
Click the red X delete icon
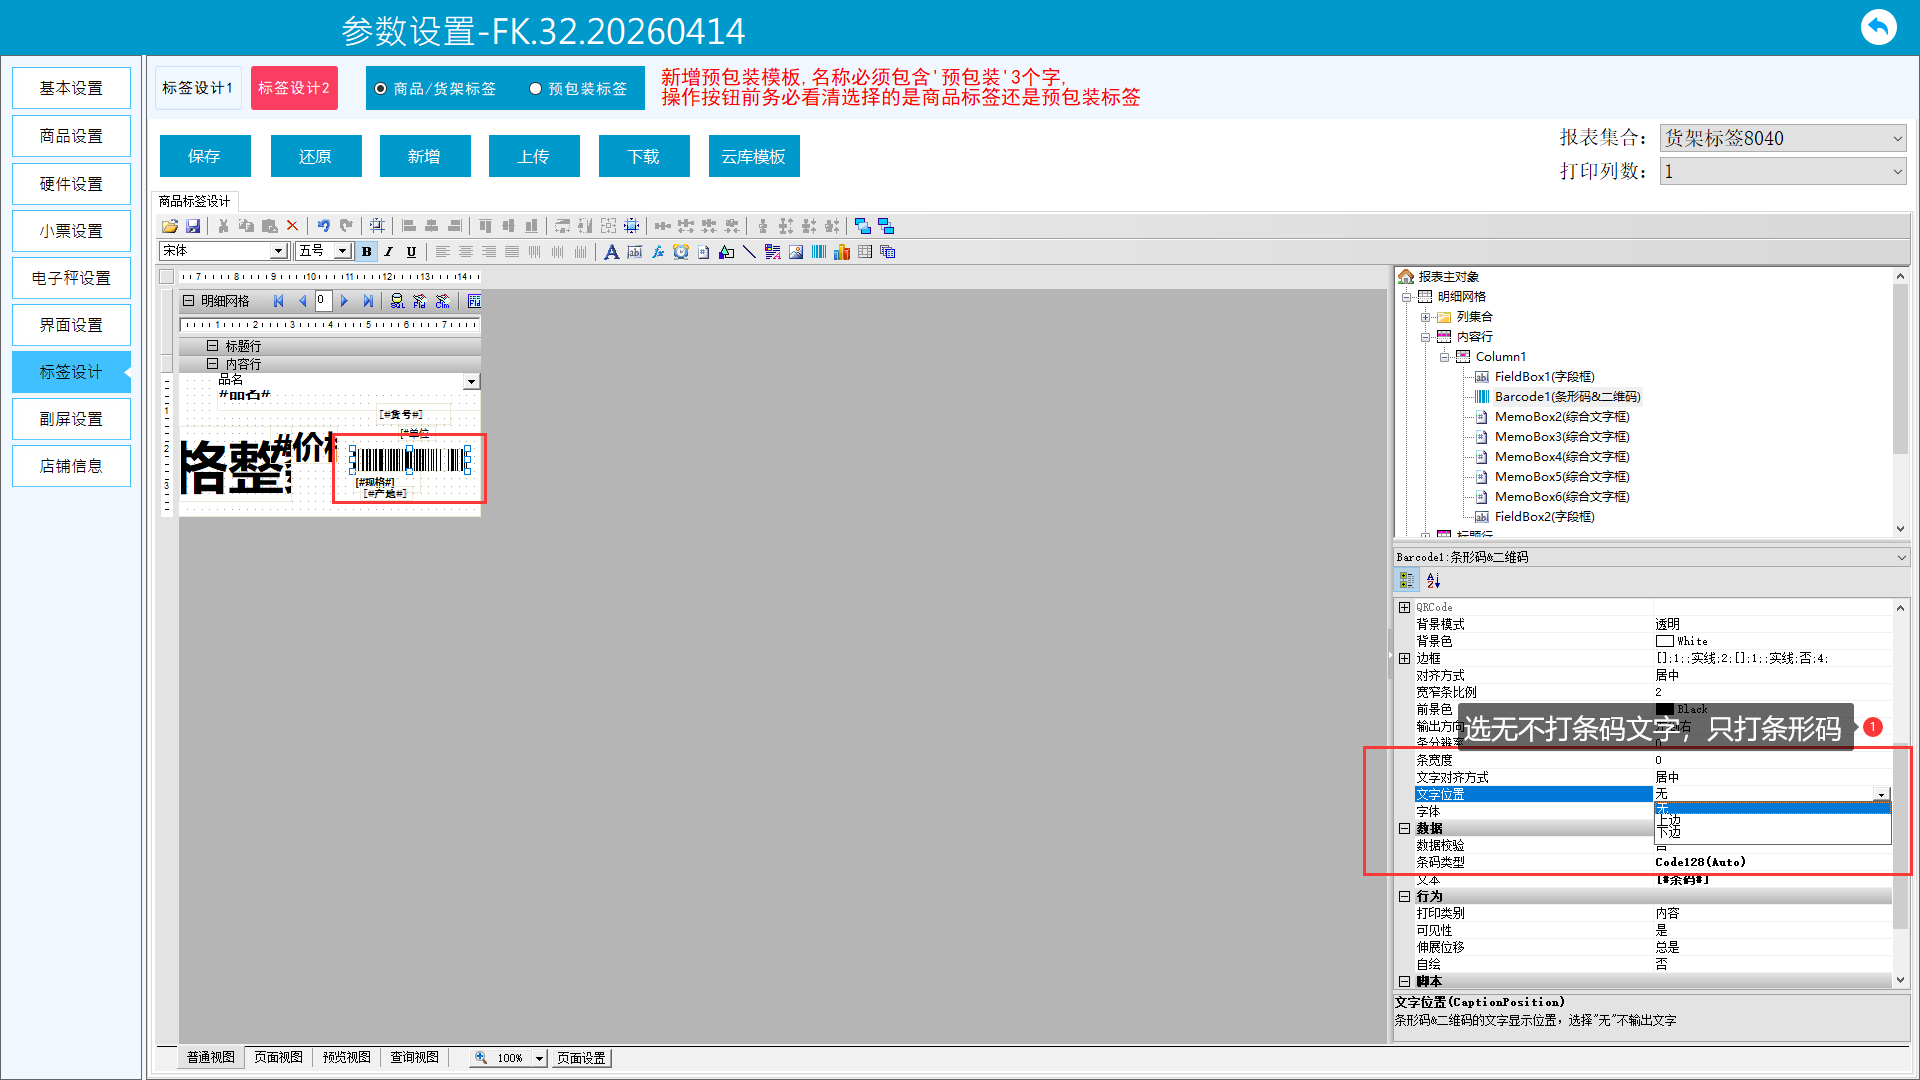[292, 226]
